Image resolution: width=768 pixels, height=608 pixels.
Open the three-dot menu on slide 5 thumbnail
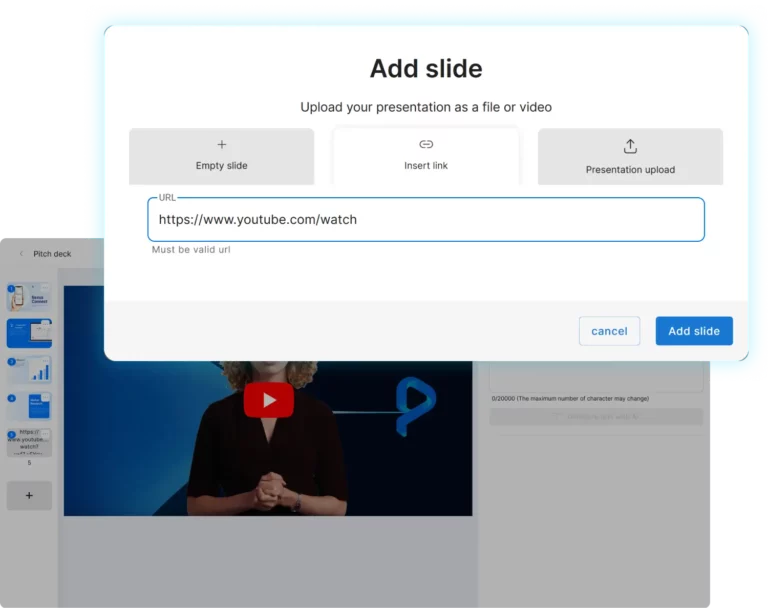45,433
